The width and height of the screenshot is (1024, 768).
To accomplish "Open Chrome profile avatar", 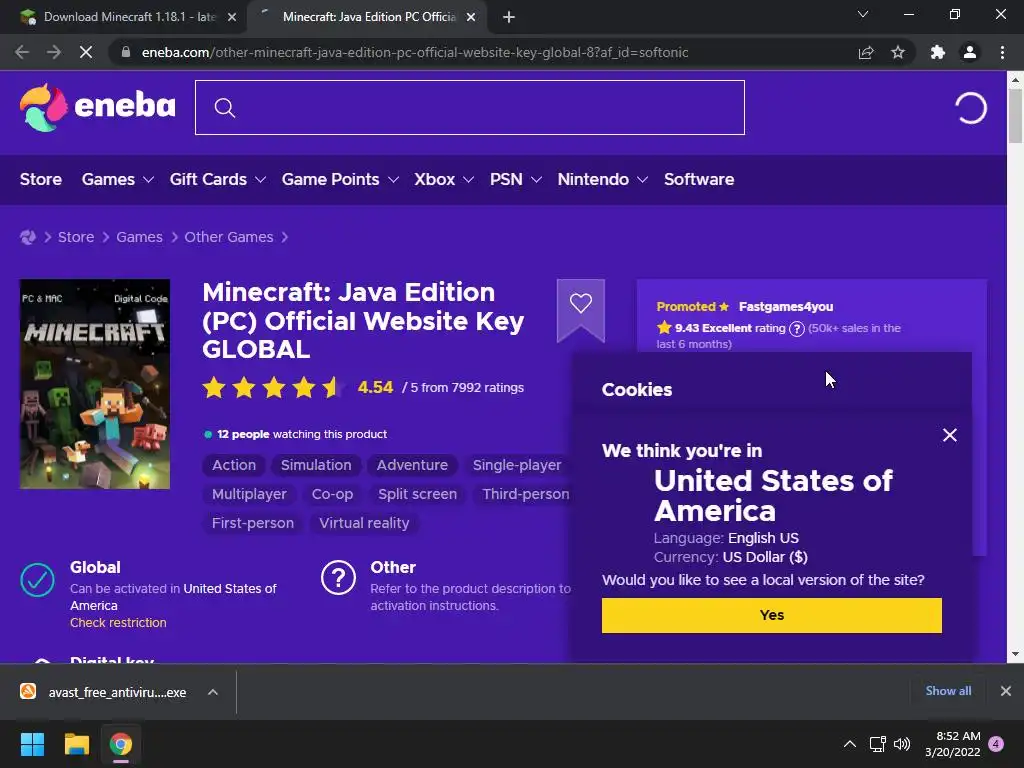I will (x=970, y=52).
